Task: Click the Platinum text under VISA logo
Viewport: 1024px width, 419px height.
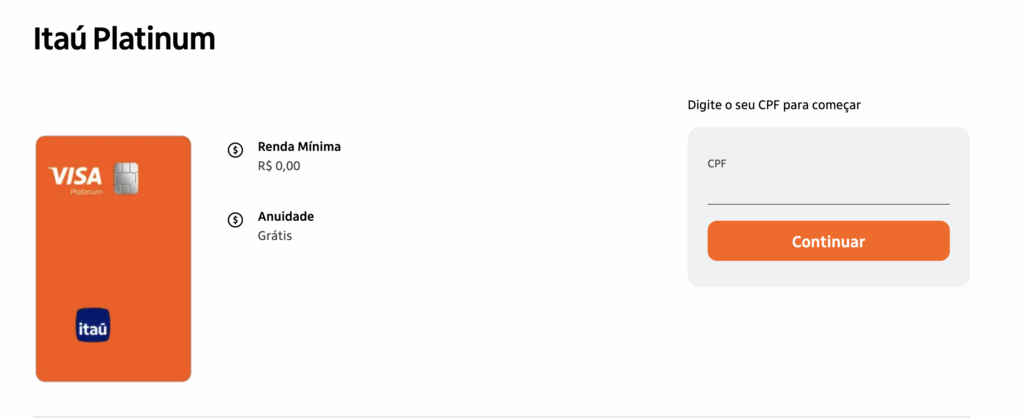Action: [x=86, y=191]
